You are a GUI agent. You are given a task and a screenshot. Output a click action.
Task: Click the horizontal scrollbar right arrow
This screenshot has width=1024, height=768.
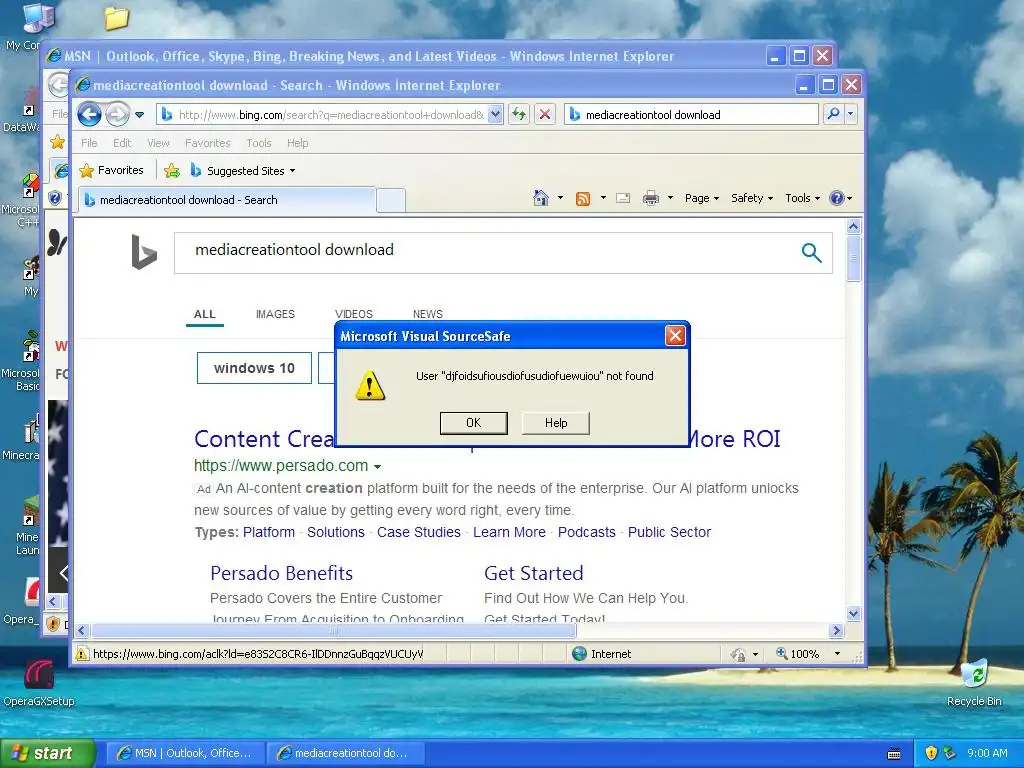point(837,631)
